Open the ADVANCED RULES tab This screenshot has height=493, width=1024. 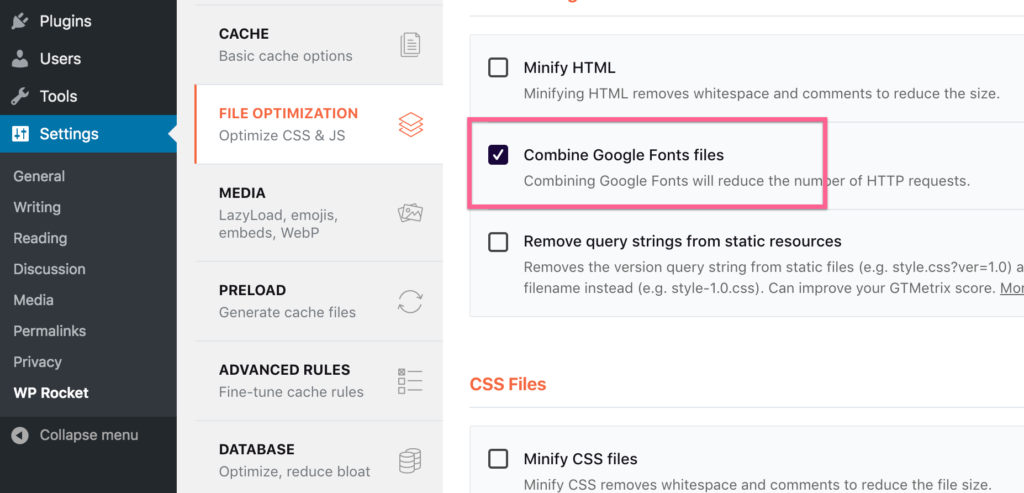pos(319,381)
